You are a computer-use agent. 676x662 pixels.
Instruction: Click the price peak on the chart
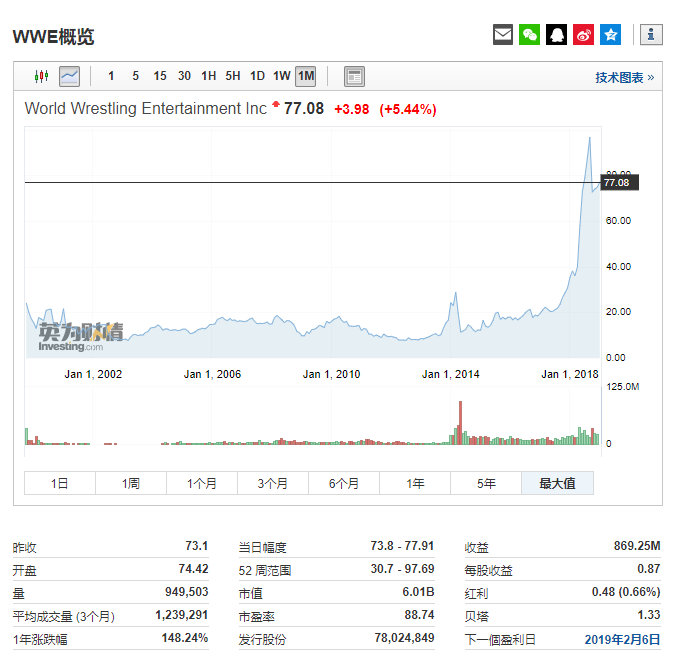[589, 138]
